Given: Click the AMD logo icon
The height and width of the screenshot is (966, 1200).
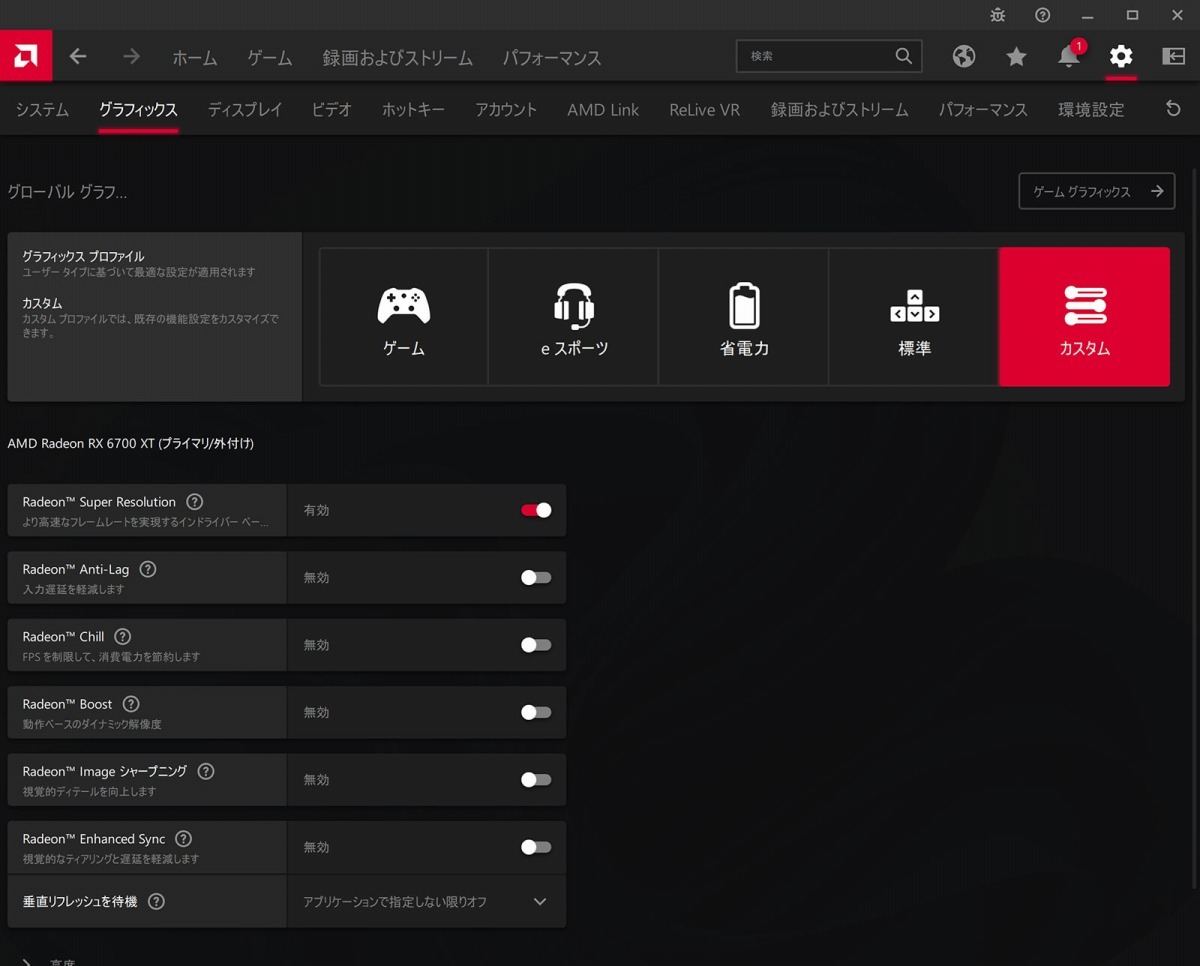Looking at the screenshot, I should pyautogui.click(x=26, y=56).
